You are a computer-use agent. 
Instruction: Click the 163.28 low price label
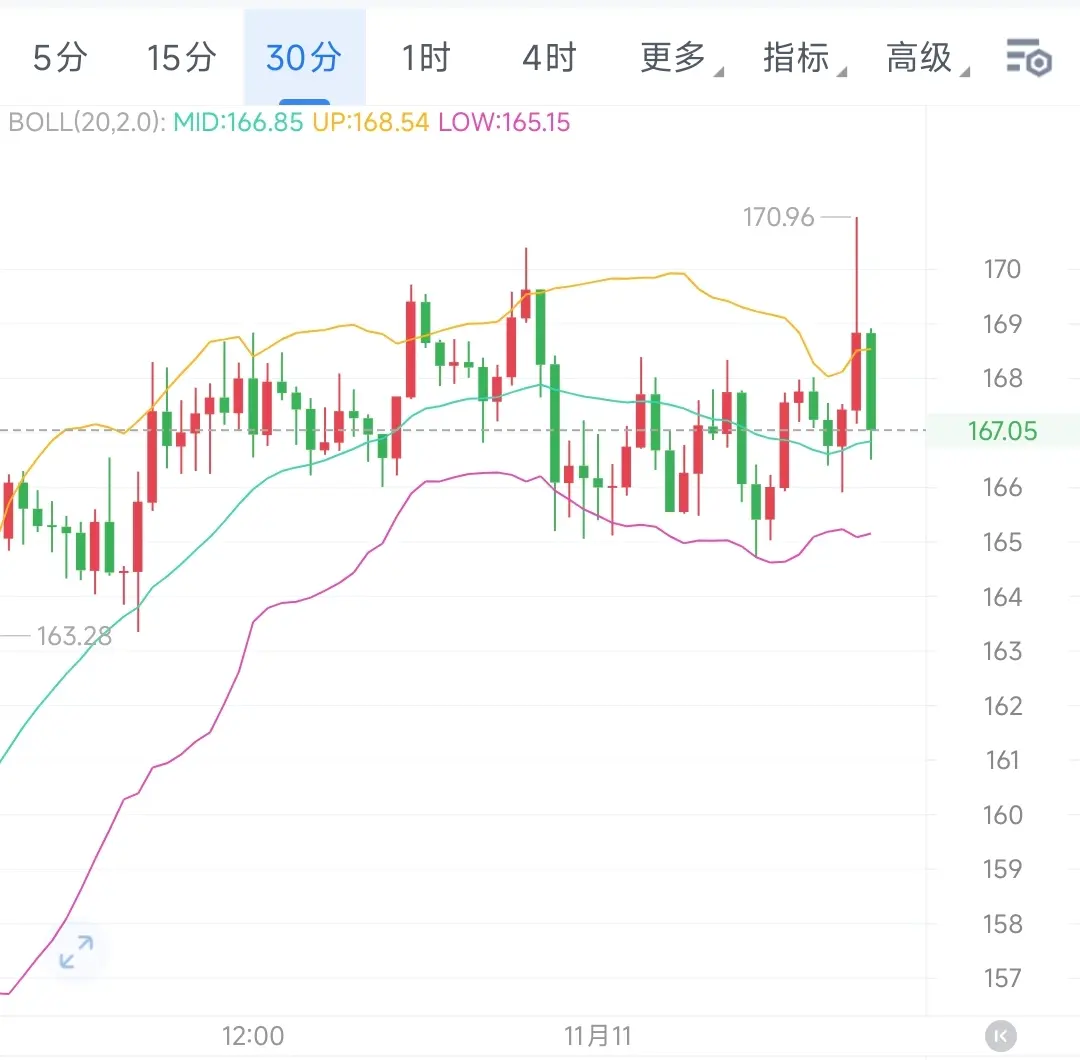pos(74,636)
